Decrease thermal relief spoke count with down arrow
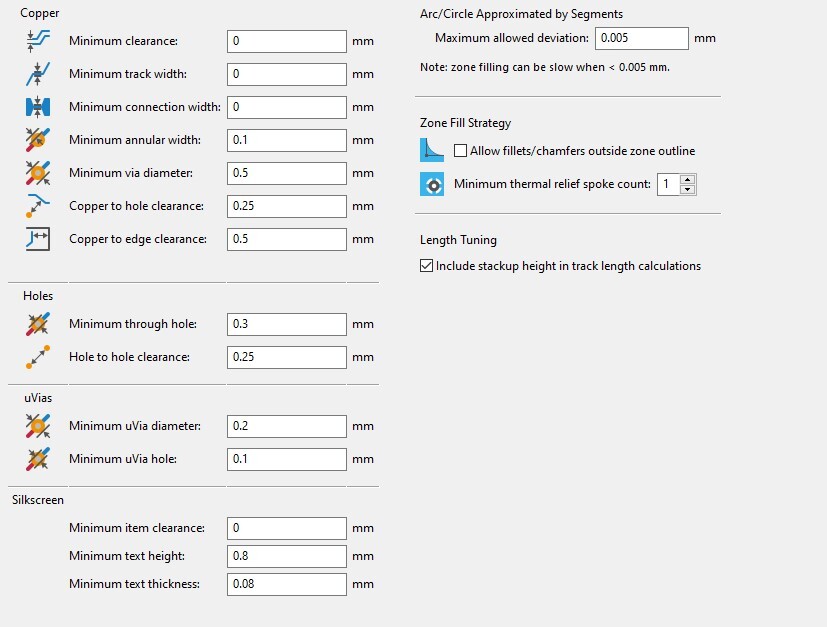This screenshot has height=627, width=827. point(687,189)
